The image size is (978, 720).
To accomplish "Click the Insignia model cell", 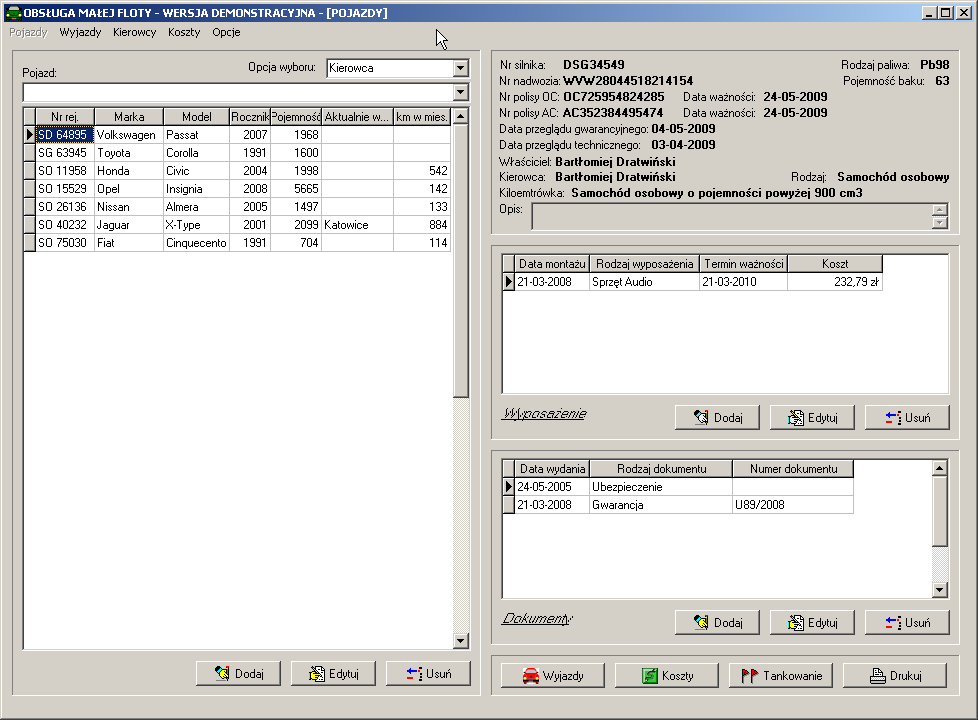I will tap(196, 189).
